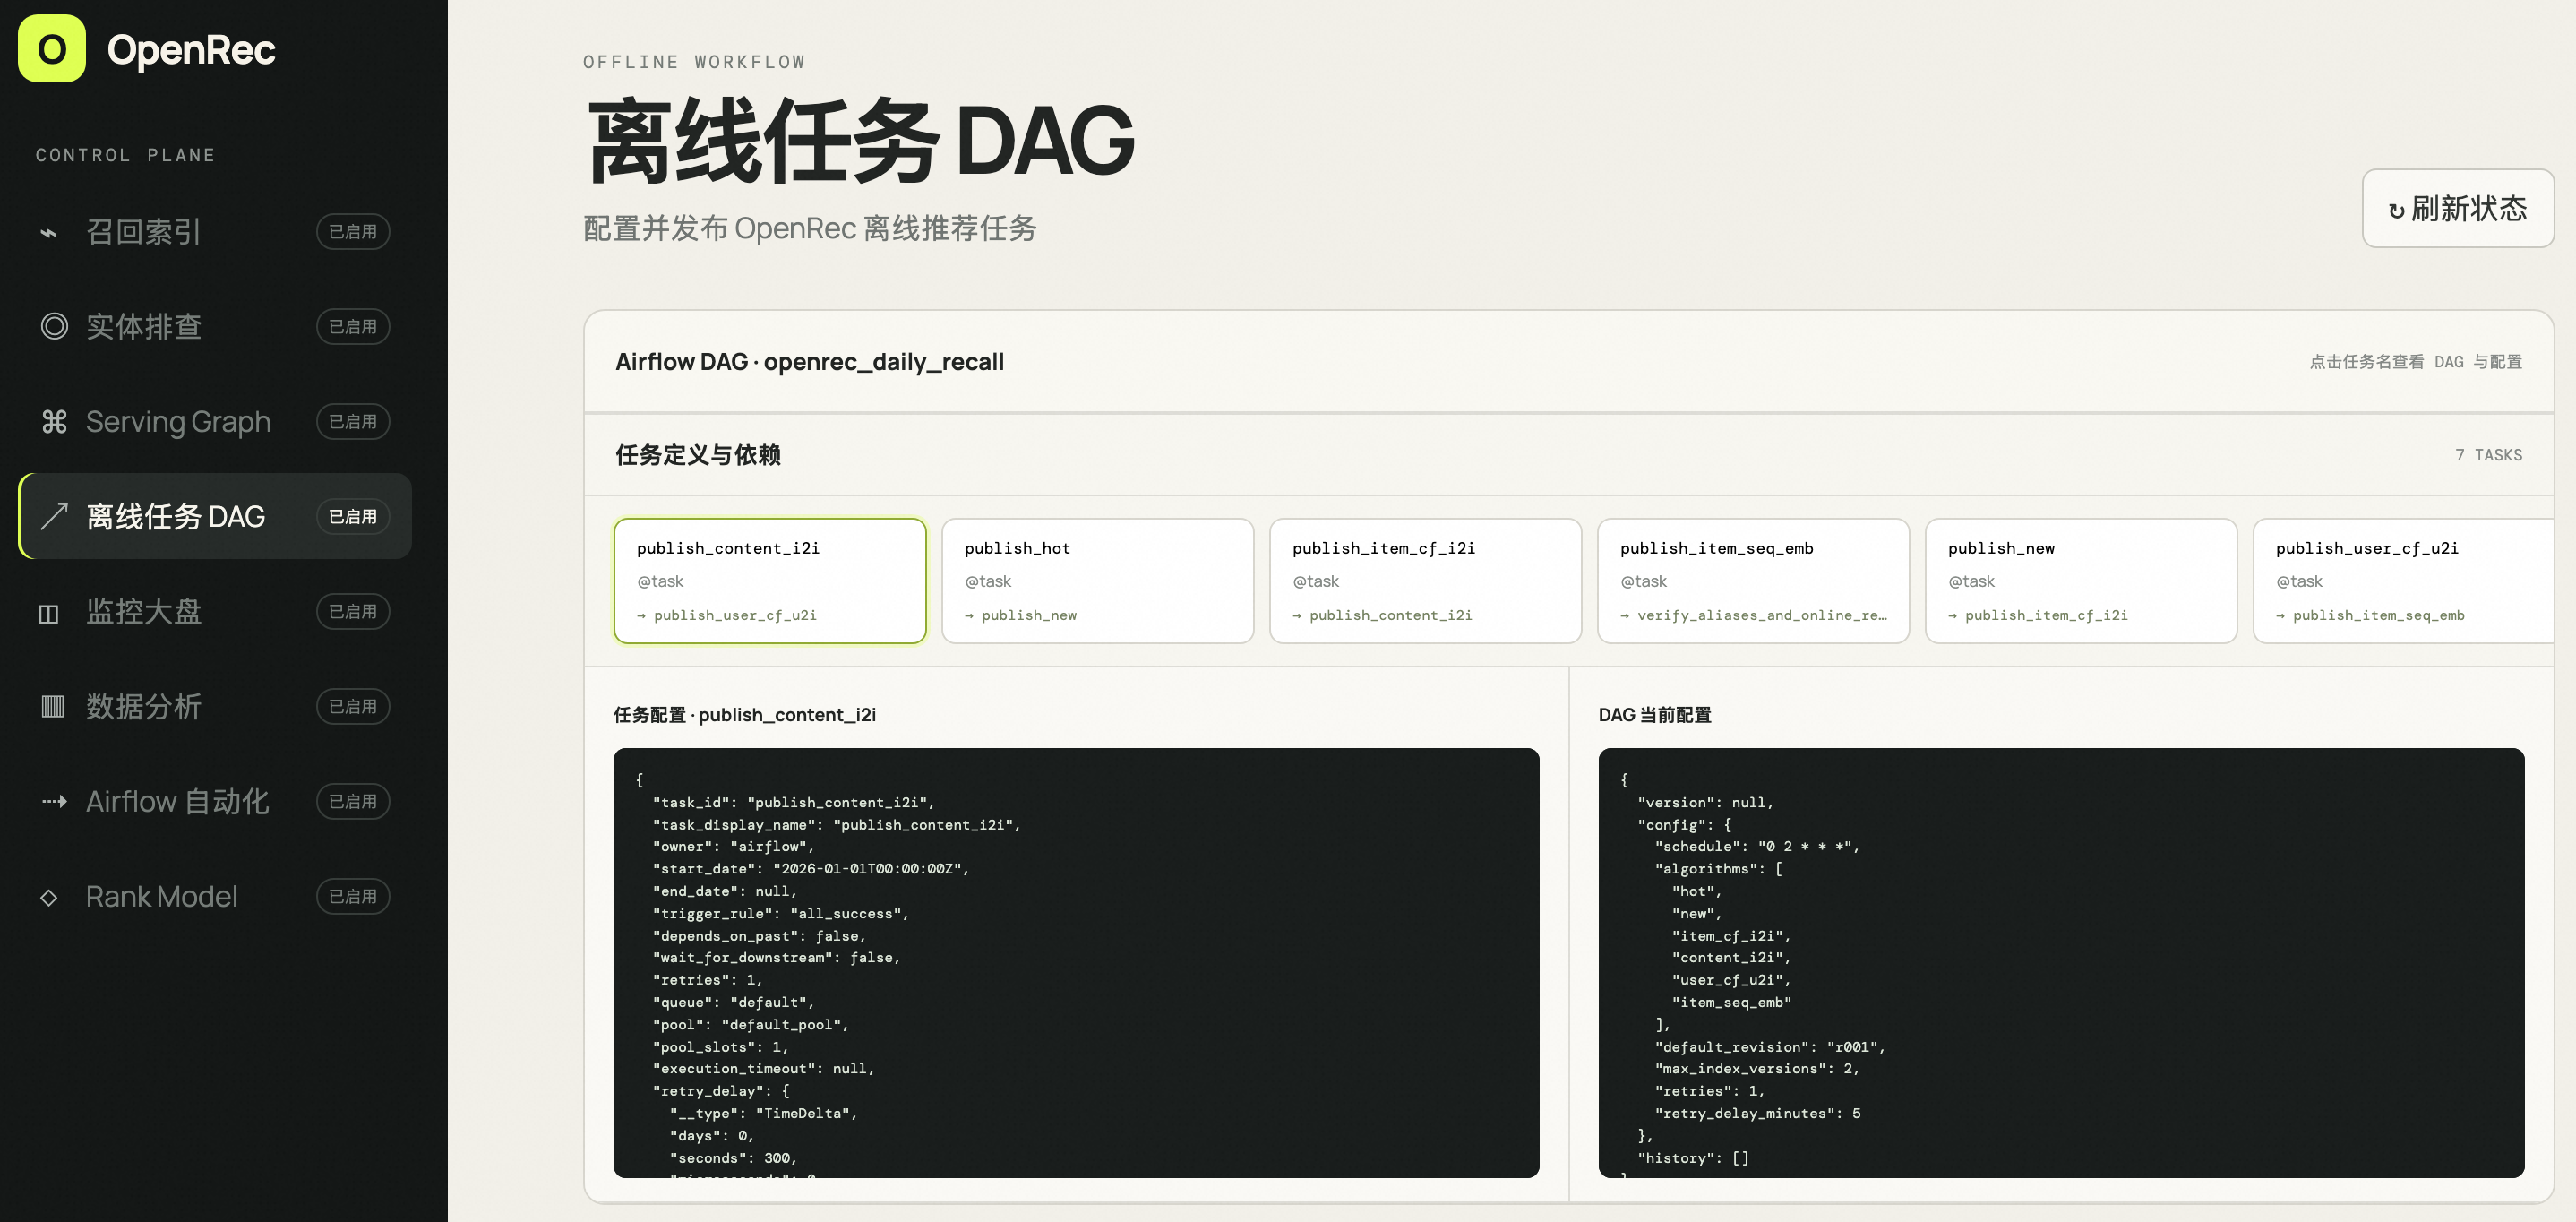Click the "start_date" line in task config
This screenshot has width=2576, height=1222.
point(810,869)
